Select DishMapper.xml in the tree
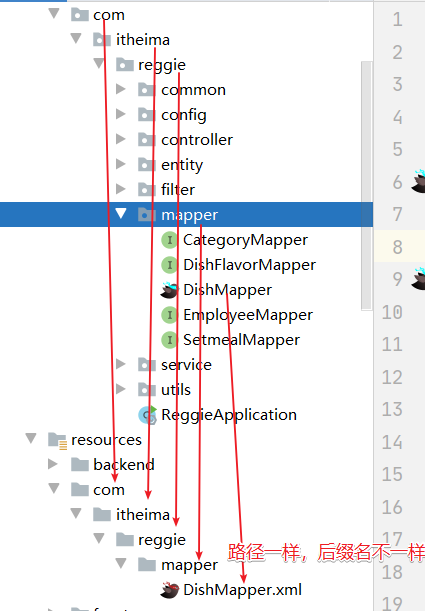Screen dimensions: 425x611 [x=242, y=590]
